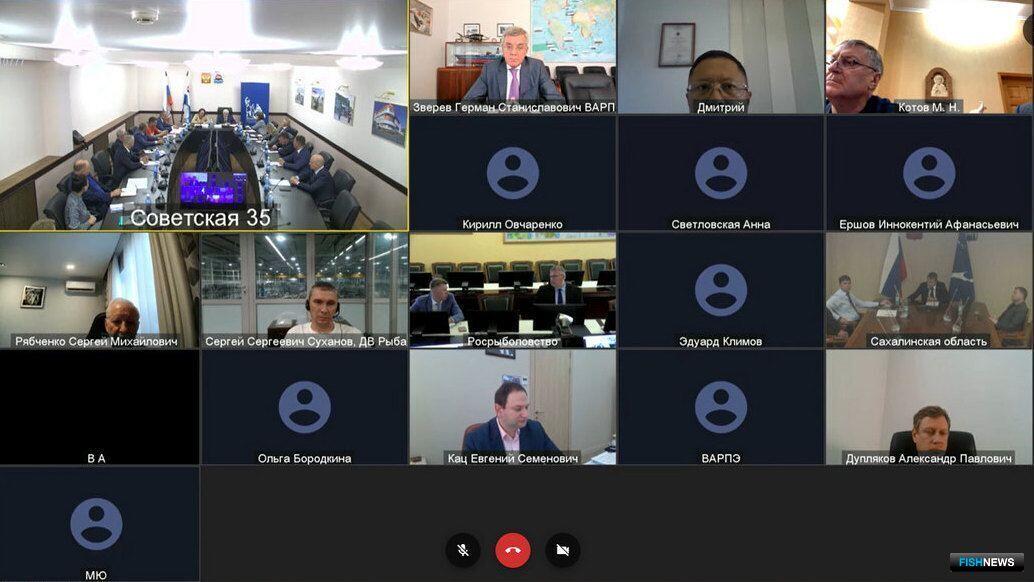Click the FISHNEWS watermark logo
Viewport: 1034px width, 582px height.
click(x=987, y=562)
